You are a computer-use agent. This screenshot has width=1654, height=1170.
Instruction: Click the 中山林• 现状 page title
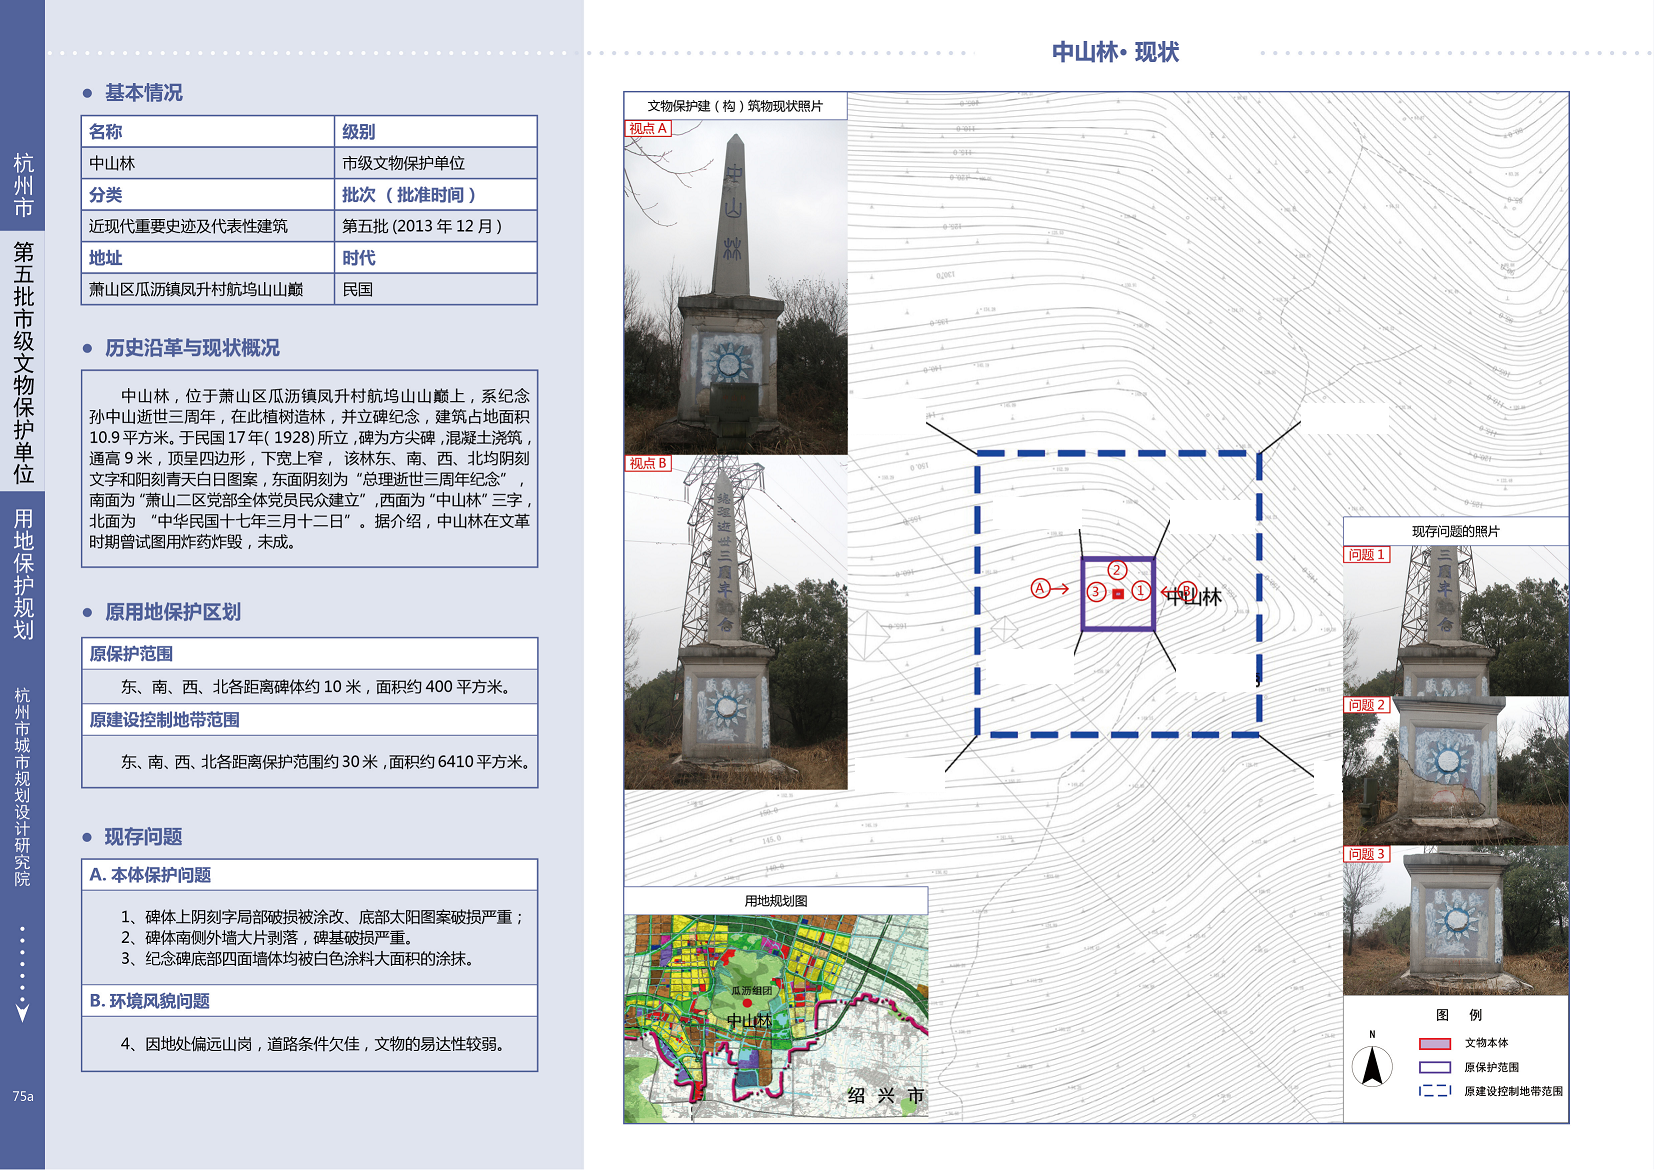point(1115,52)
